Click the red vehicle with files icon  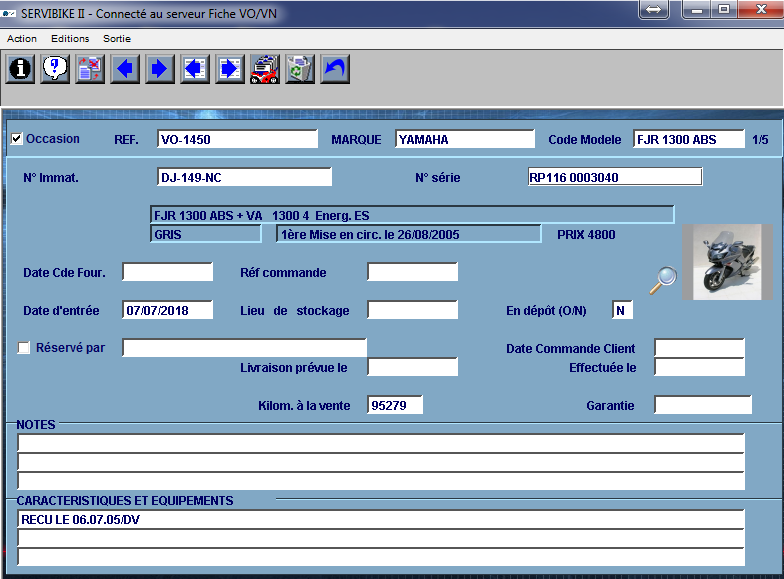tap(264, 69)
